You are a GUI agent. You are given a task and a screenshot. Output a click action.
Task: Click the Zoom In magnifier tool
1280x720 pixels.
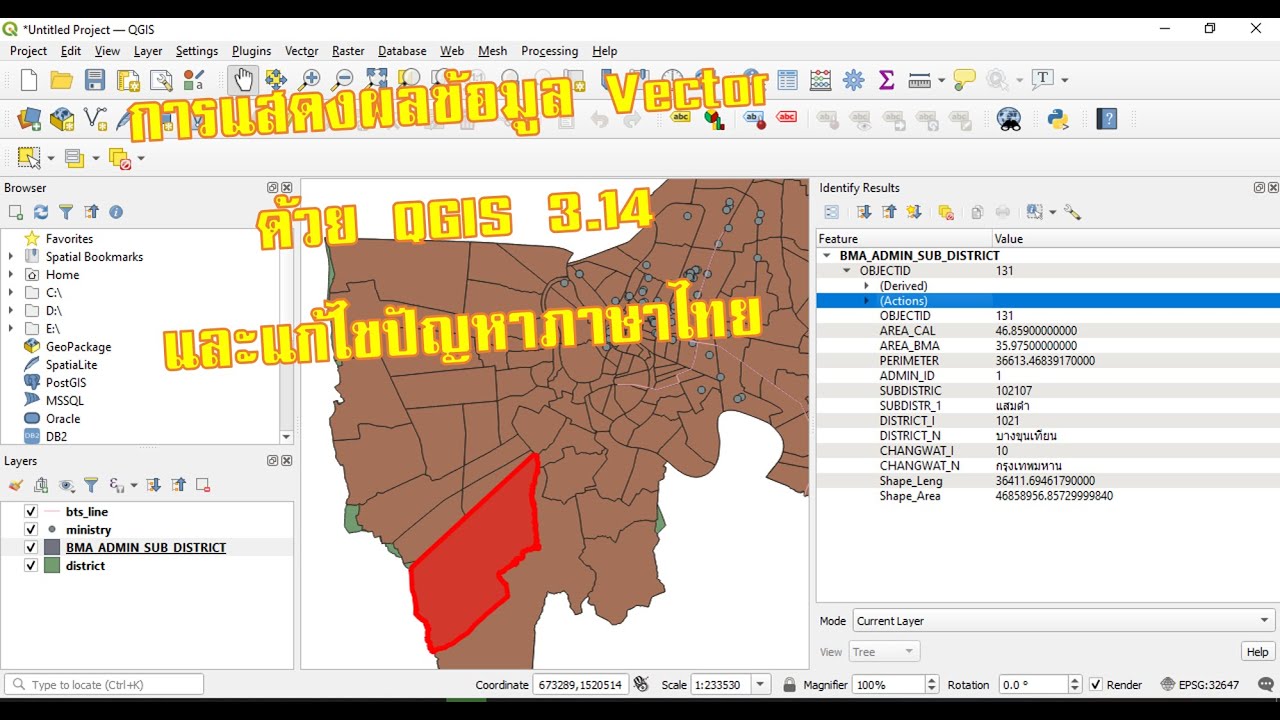click(x=310, y=80)
